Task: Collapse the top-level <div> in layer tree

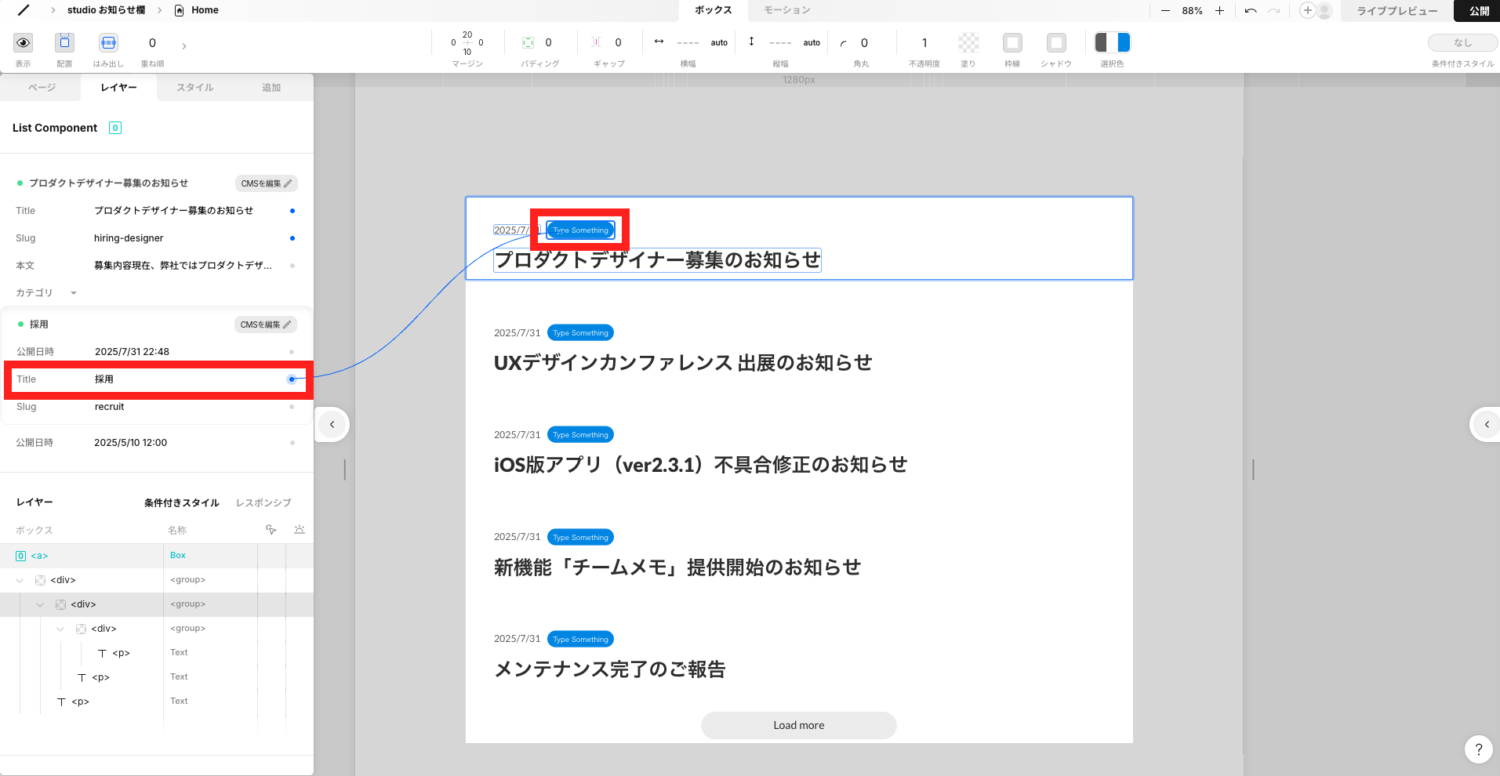Action: 19,579
